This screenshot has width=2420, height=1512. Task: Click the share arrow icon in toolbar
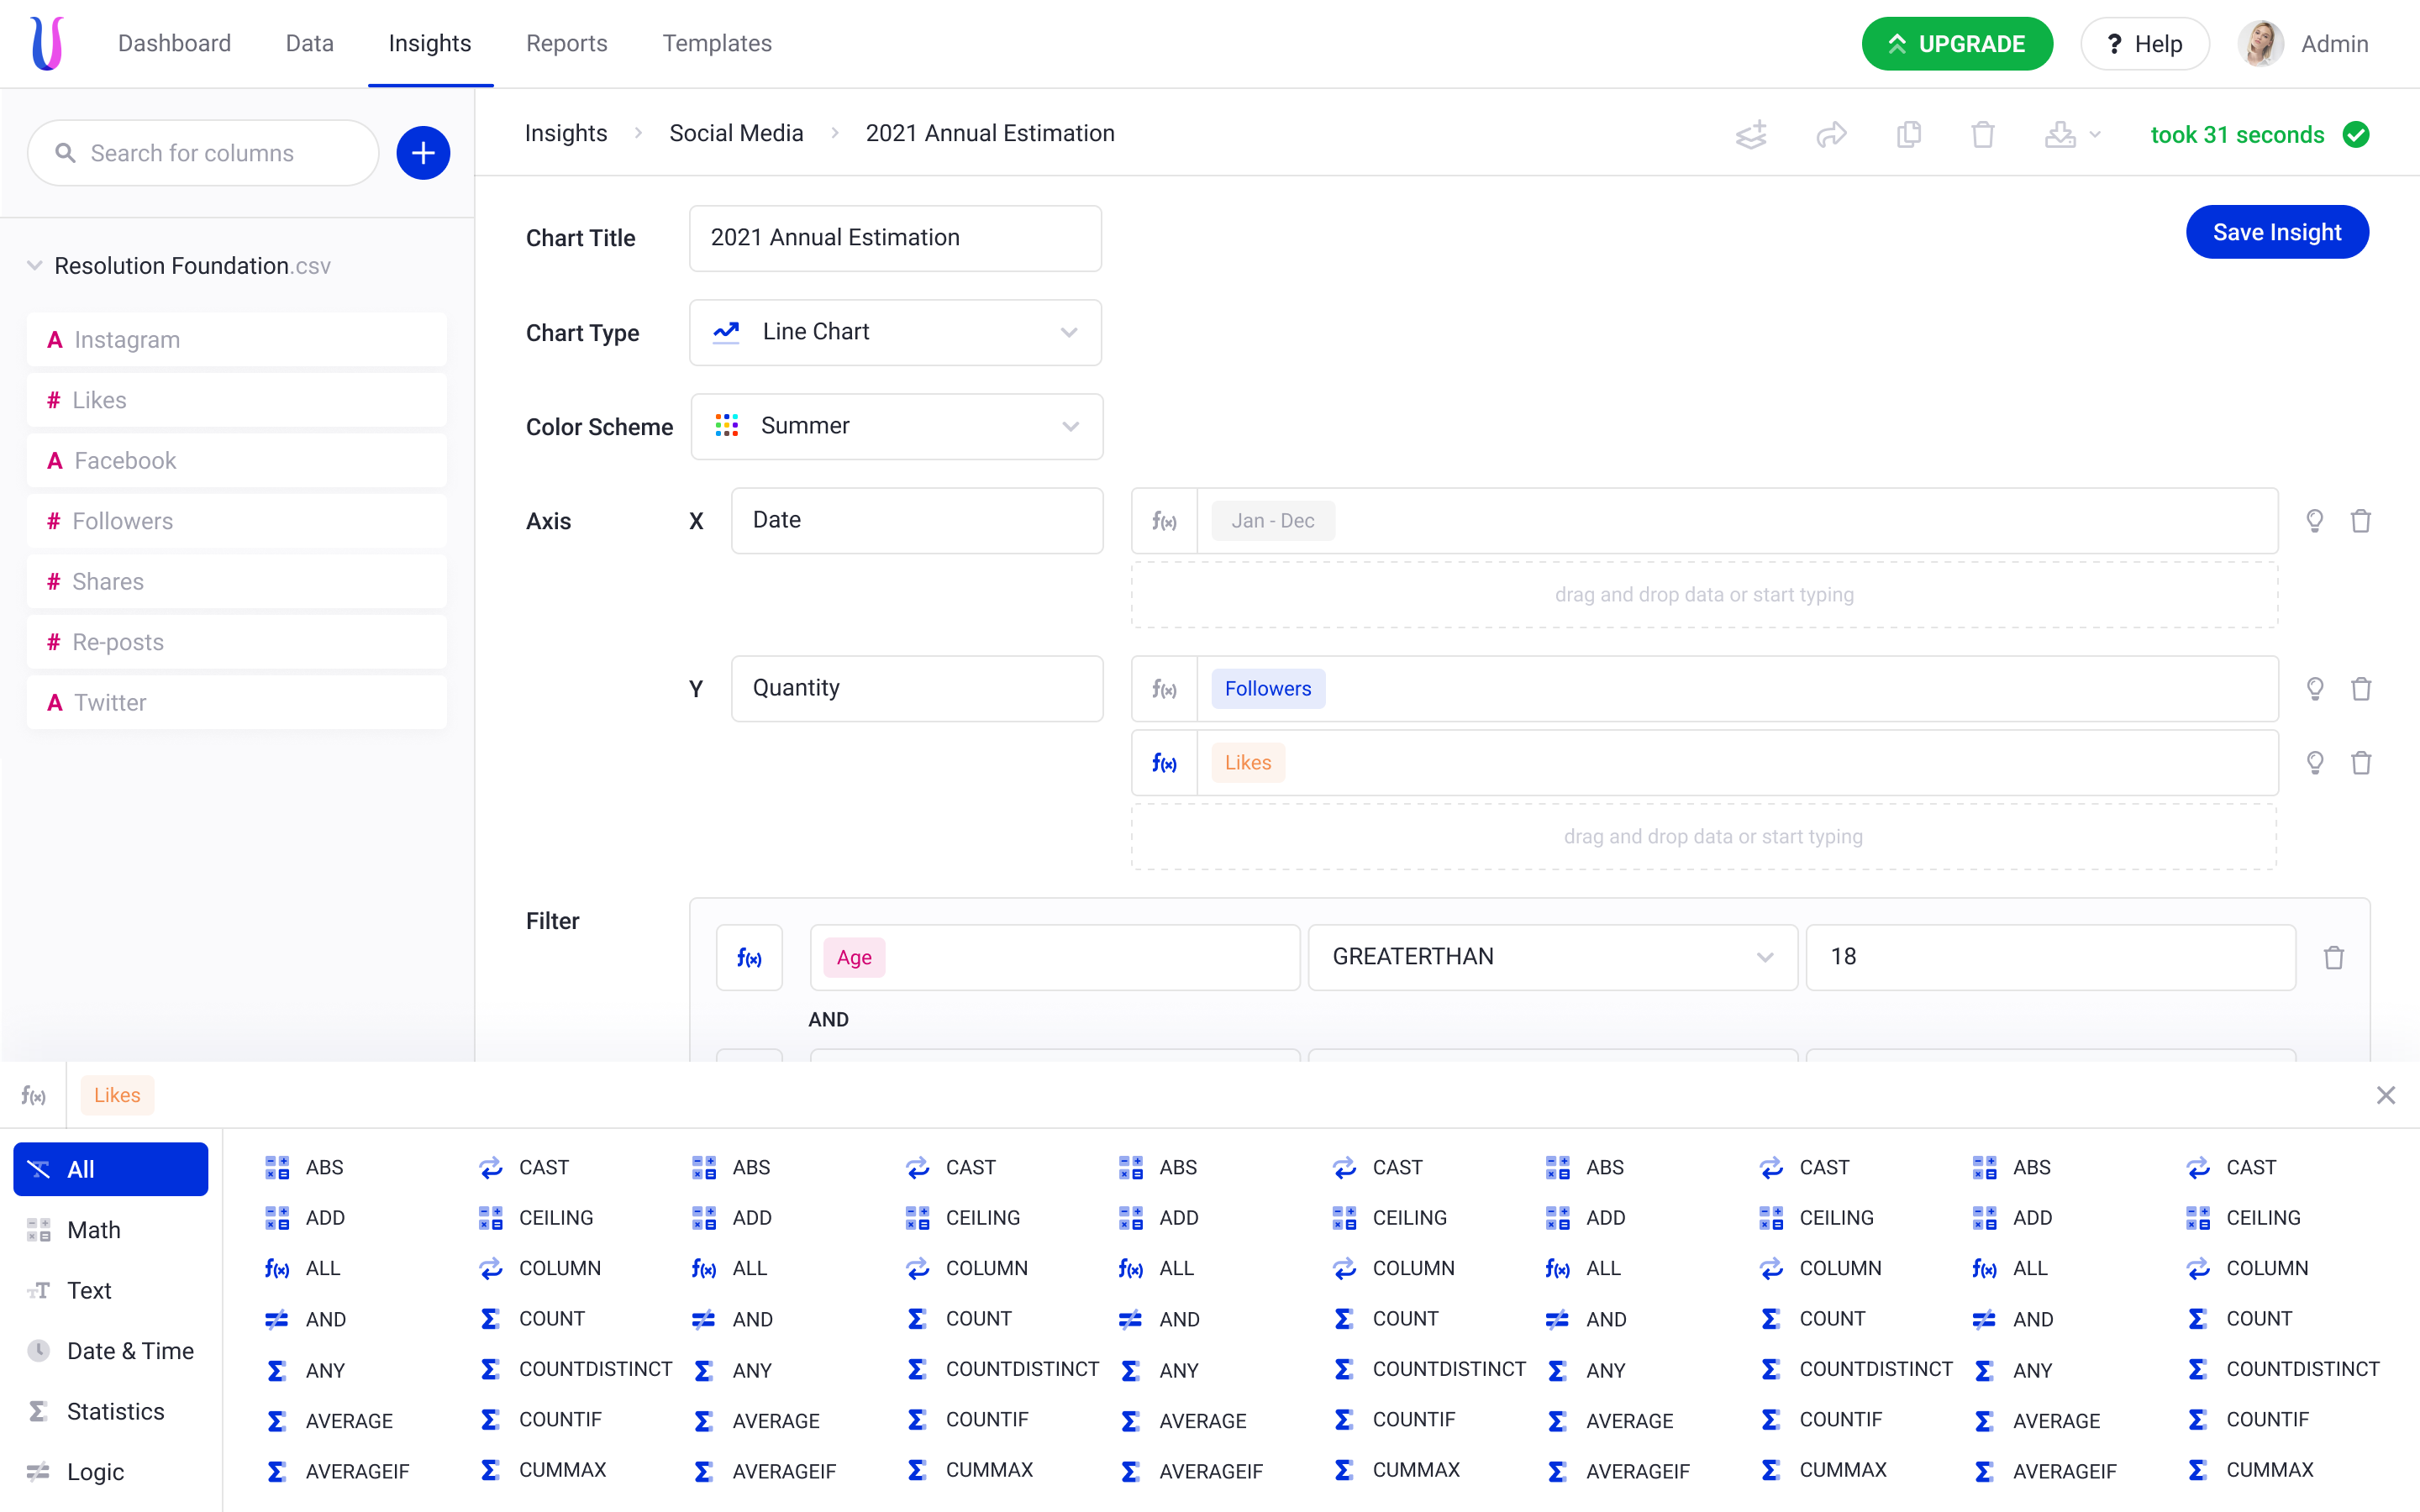point(1831,135)
